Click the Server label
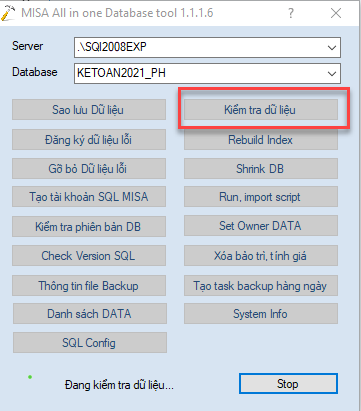Screen dimensions: 361x411 pos(27,46)
